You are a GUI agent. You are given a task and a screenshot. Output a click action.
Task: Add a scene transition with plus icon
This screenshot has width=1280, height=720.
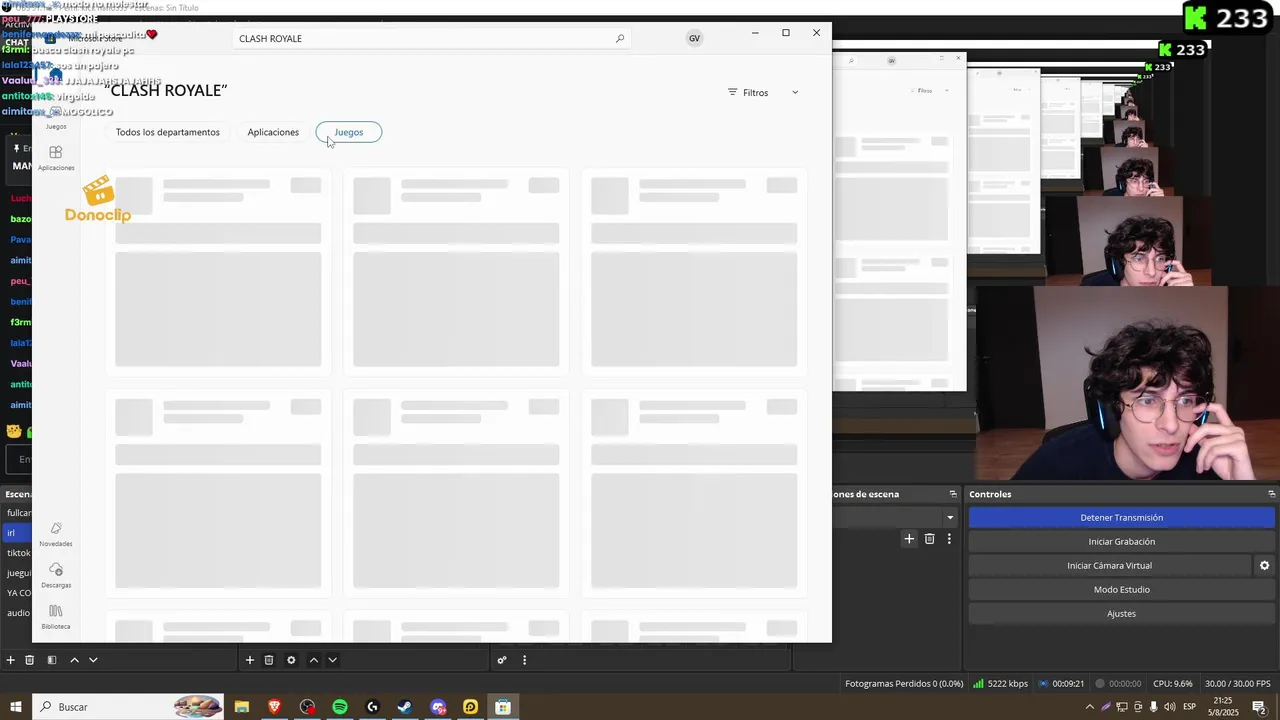coord(909,539)
